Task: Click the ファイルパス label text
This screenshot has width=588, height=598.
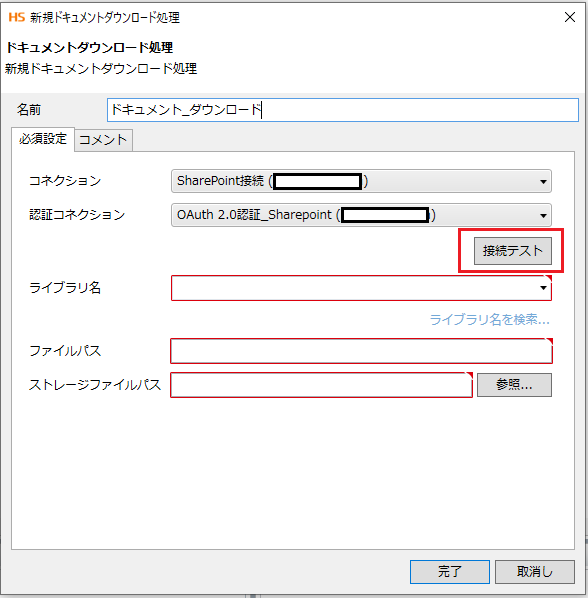Action: coord(65,351)
